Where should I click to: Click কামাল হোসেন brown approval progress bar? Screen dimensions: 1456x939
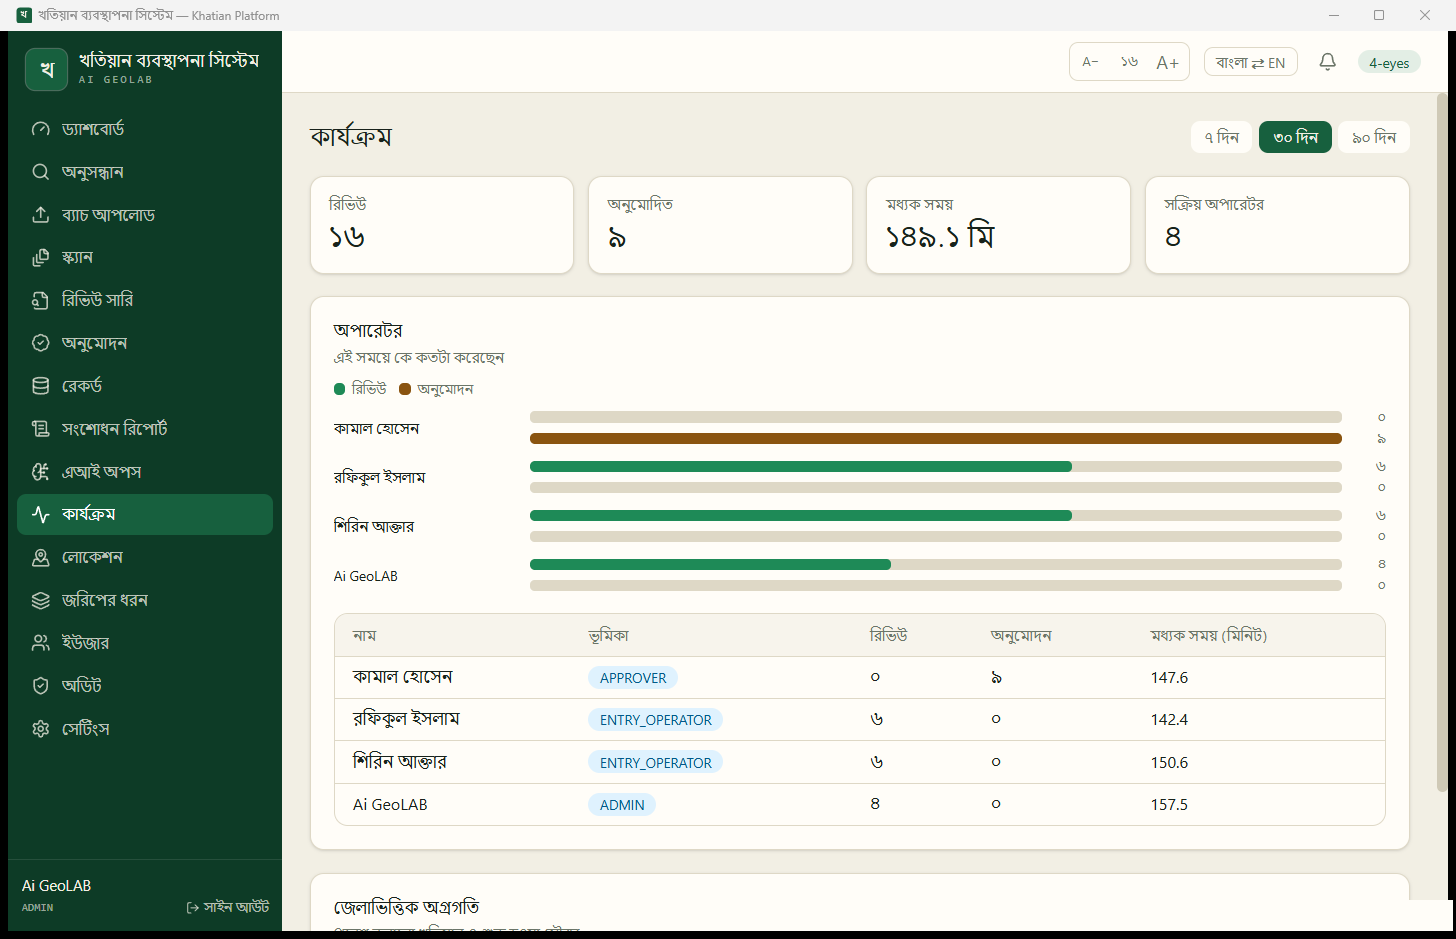tap(936, 439)
